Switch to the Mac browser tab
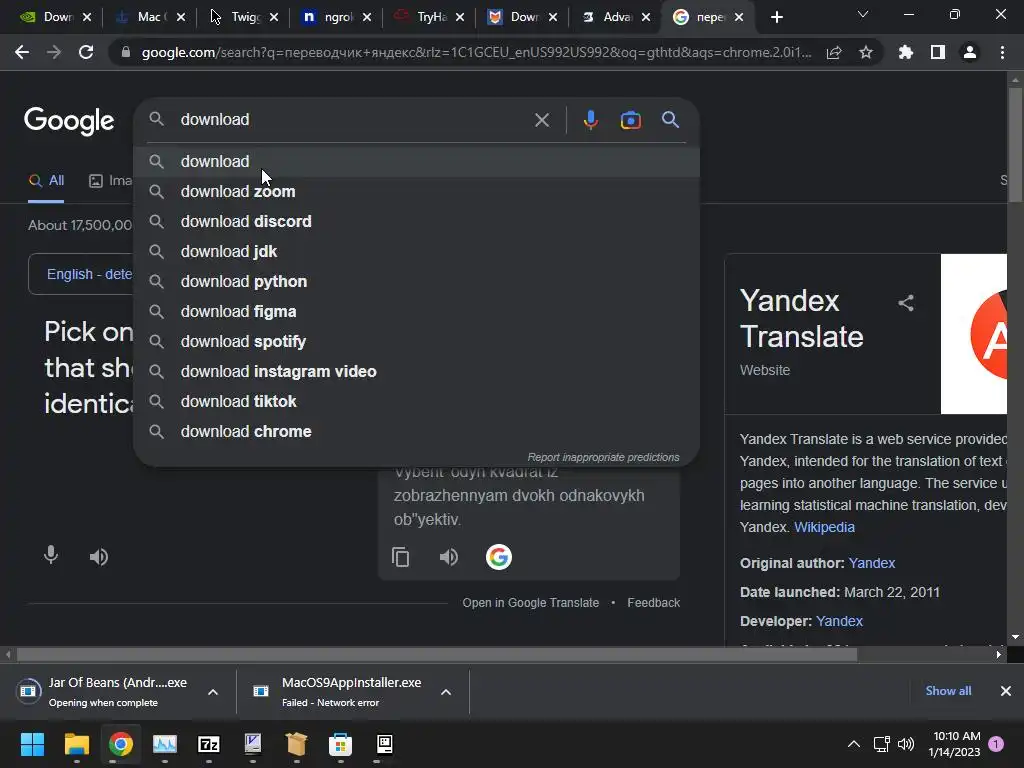The image size is (1024, 768). [x=150, y=17]
